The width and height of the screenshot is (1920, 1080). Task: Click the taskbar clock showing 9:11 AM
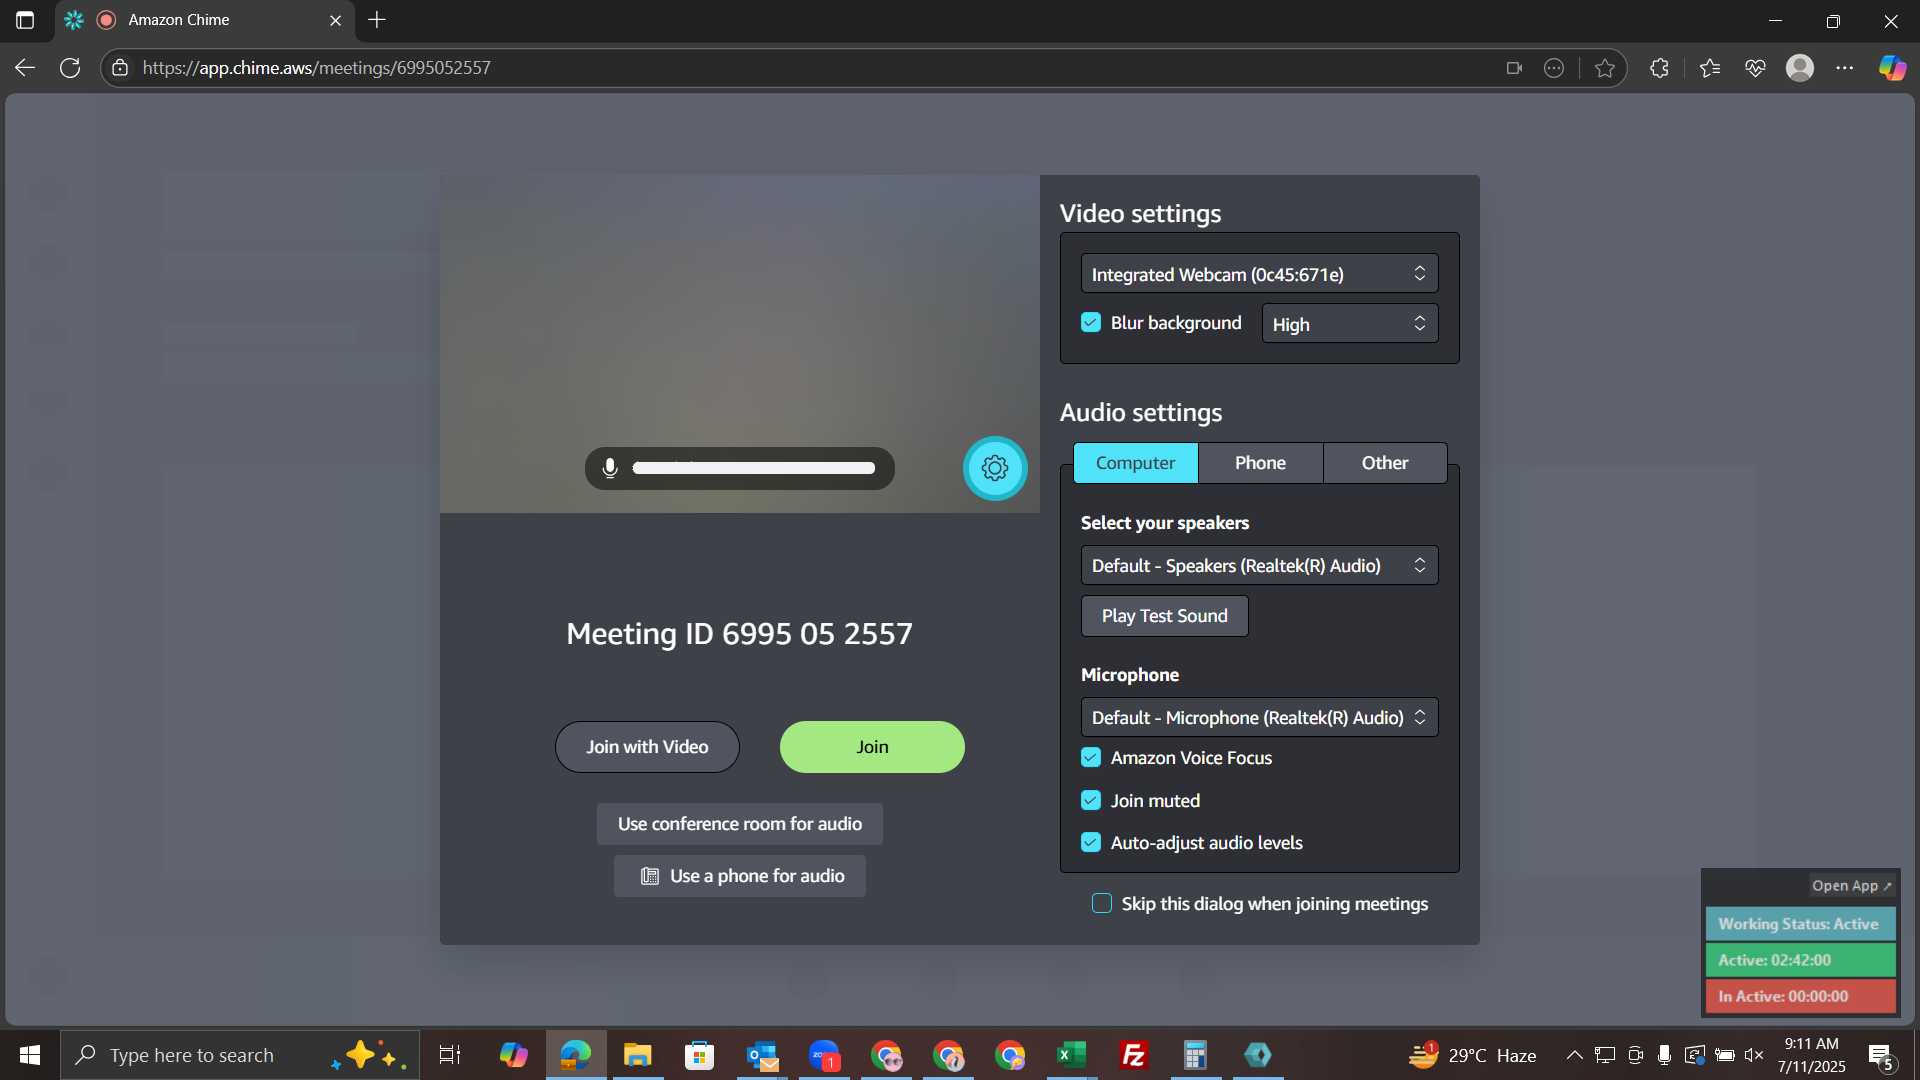pos(1811,1055)
